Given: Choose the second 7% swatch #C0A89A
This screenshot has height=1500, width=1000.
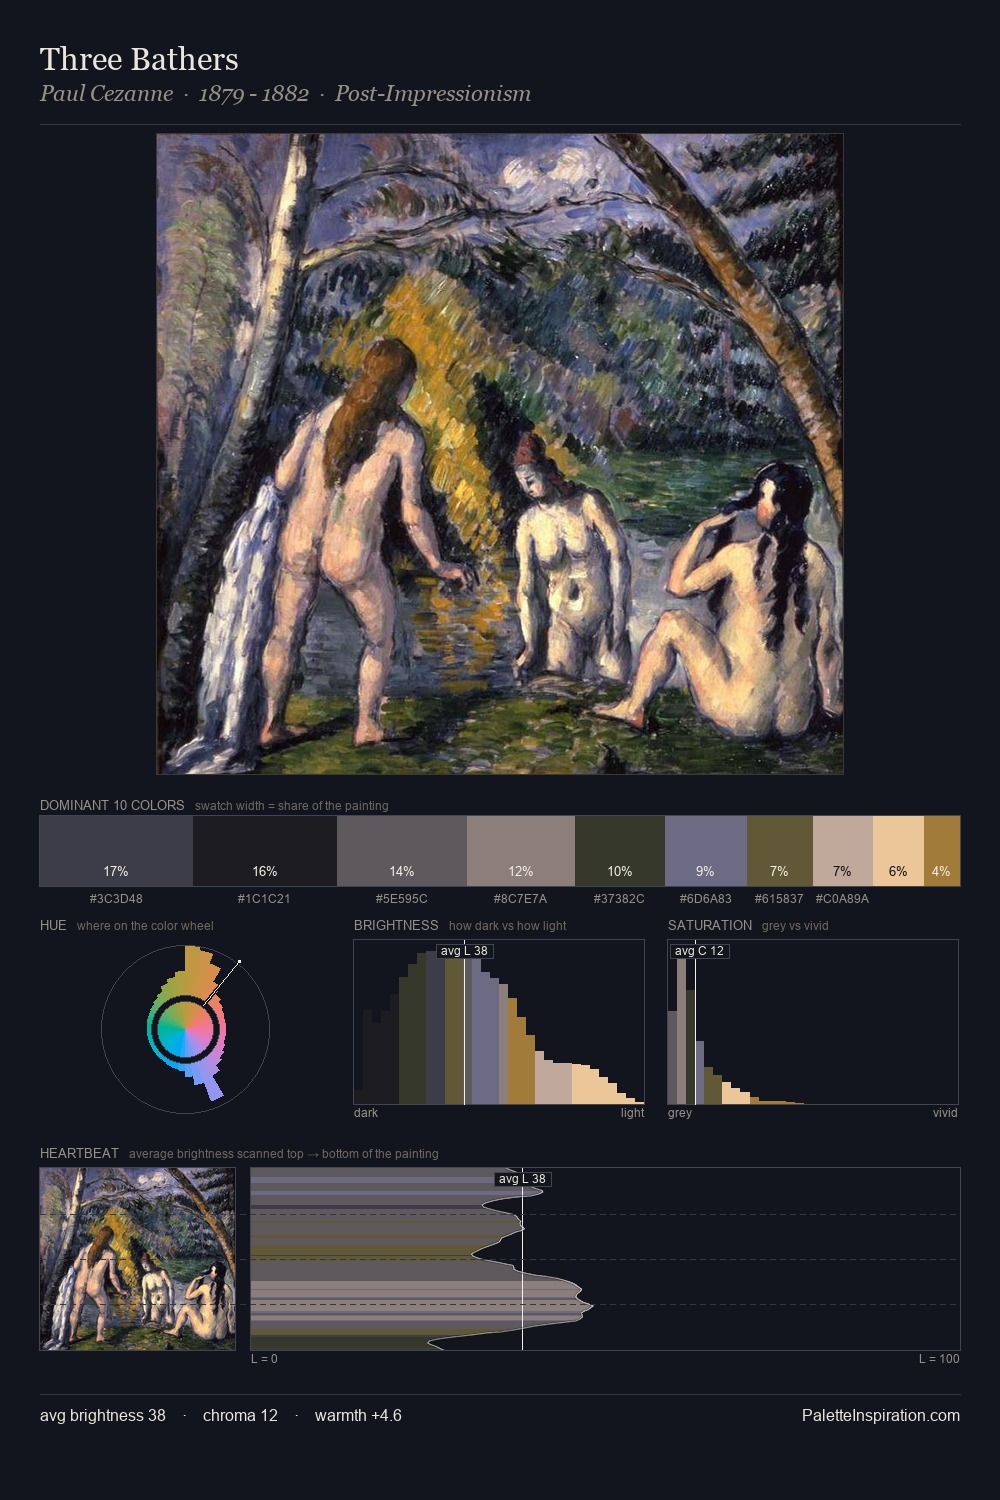Looking at the screenshot, I should [x=843, y=851].
